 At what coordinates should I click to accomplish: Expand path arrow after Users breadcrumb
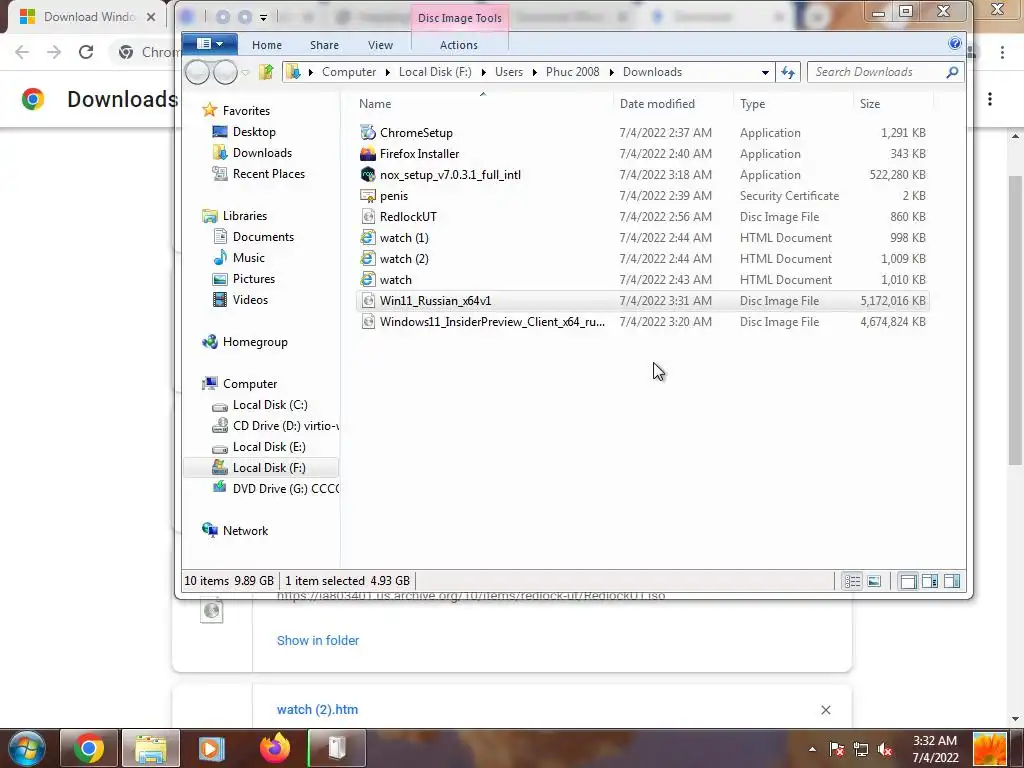(534, 72)
